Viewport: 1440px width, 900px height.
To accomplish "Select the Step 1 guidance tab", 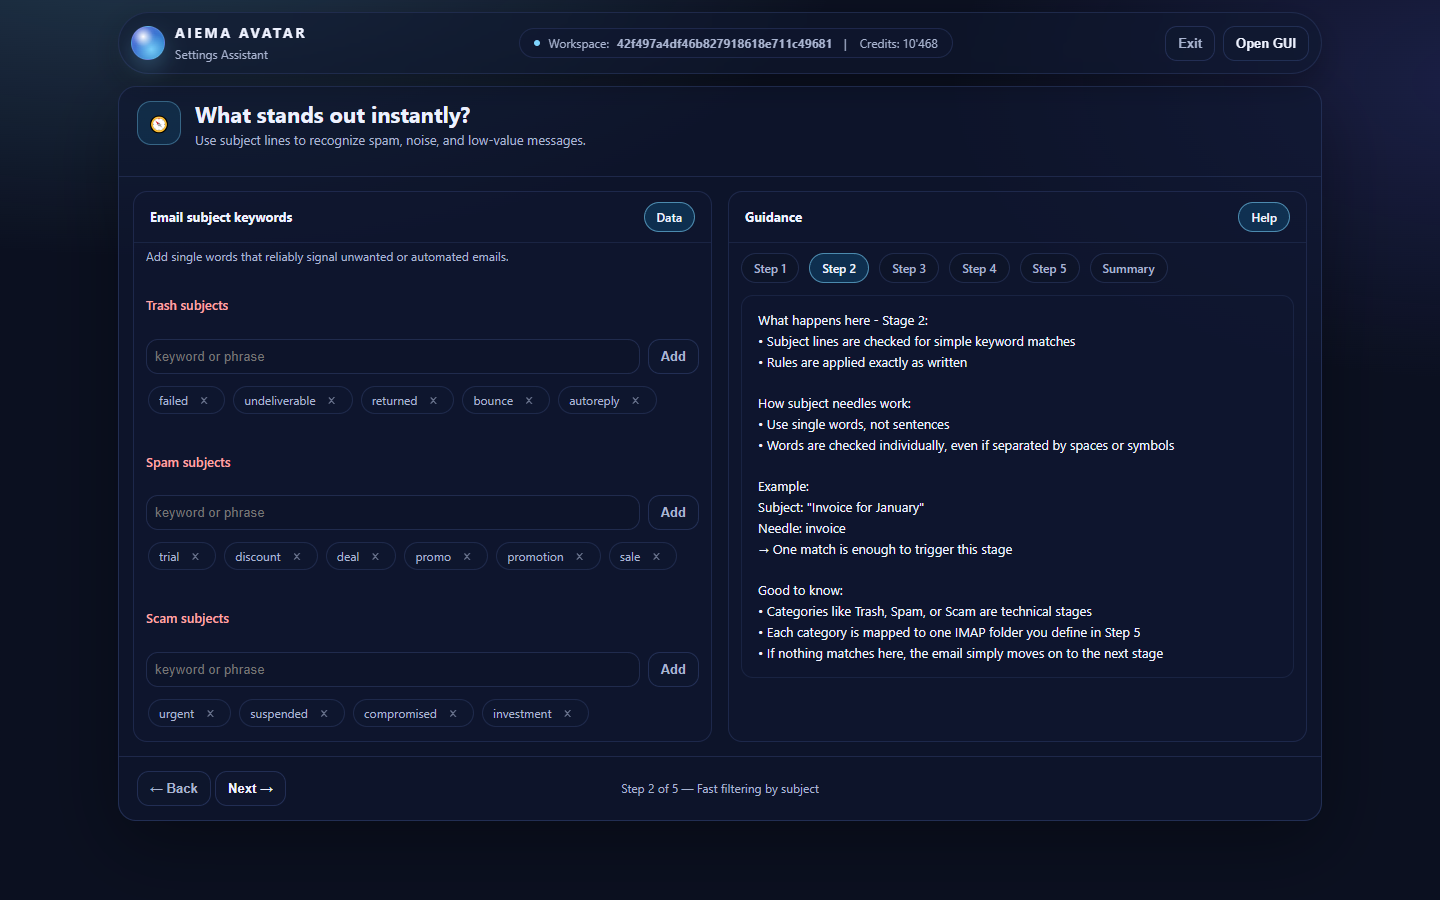I will [x=769, y=269].
